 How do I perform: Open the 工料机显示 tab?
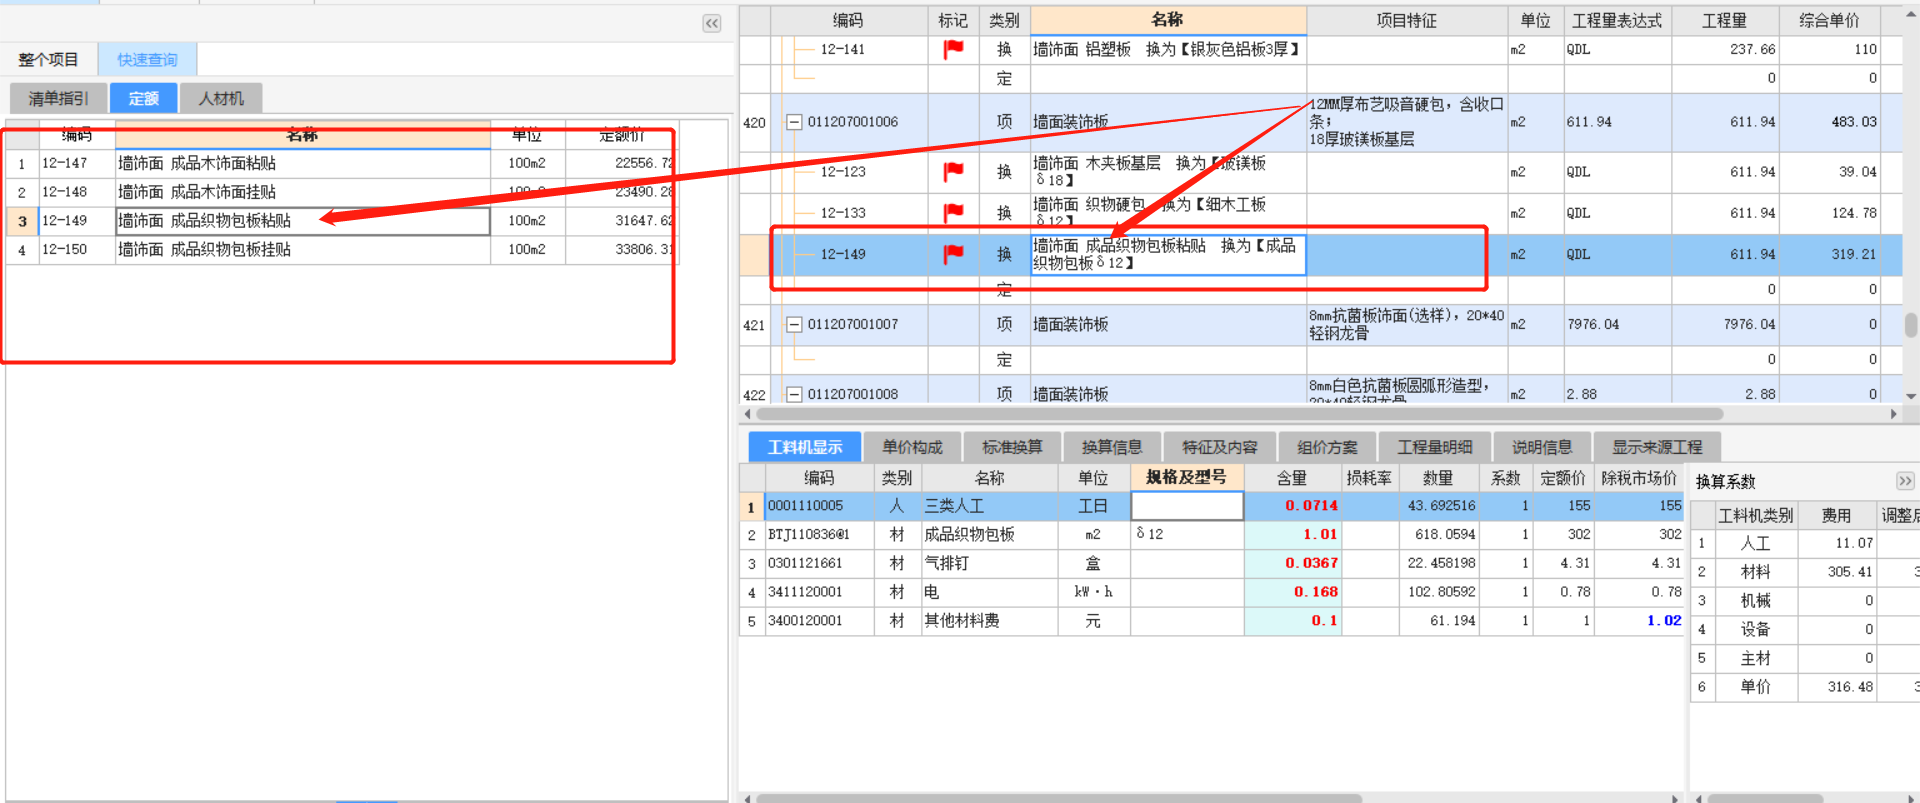tap(805, 447)
